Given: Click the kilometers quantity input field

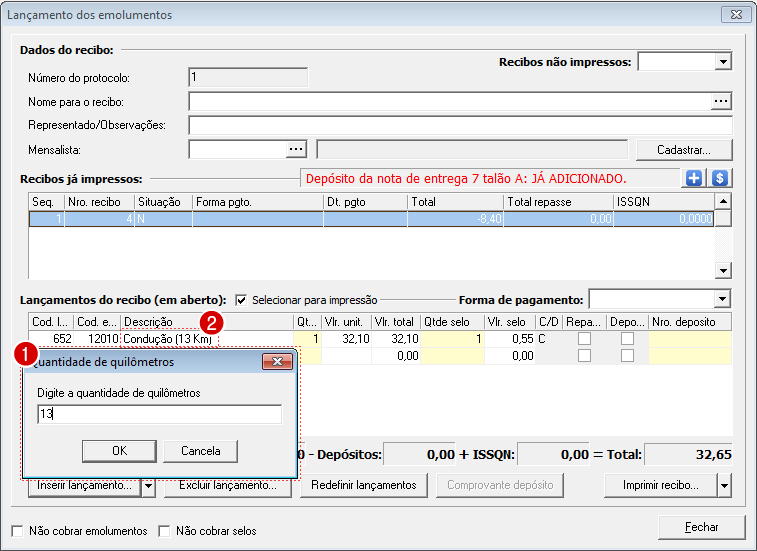Looking at the screenshot, I should click(x=159, y=414).
